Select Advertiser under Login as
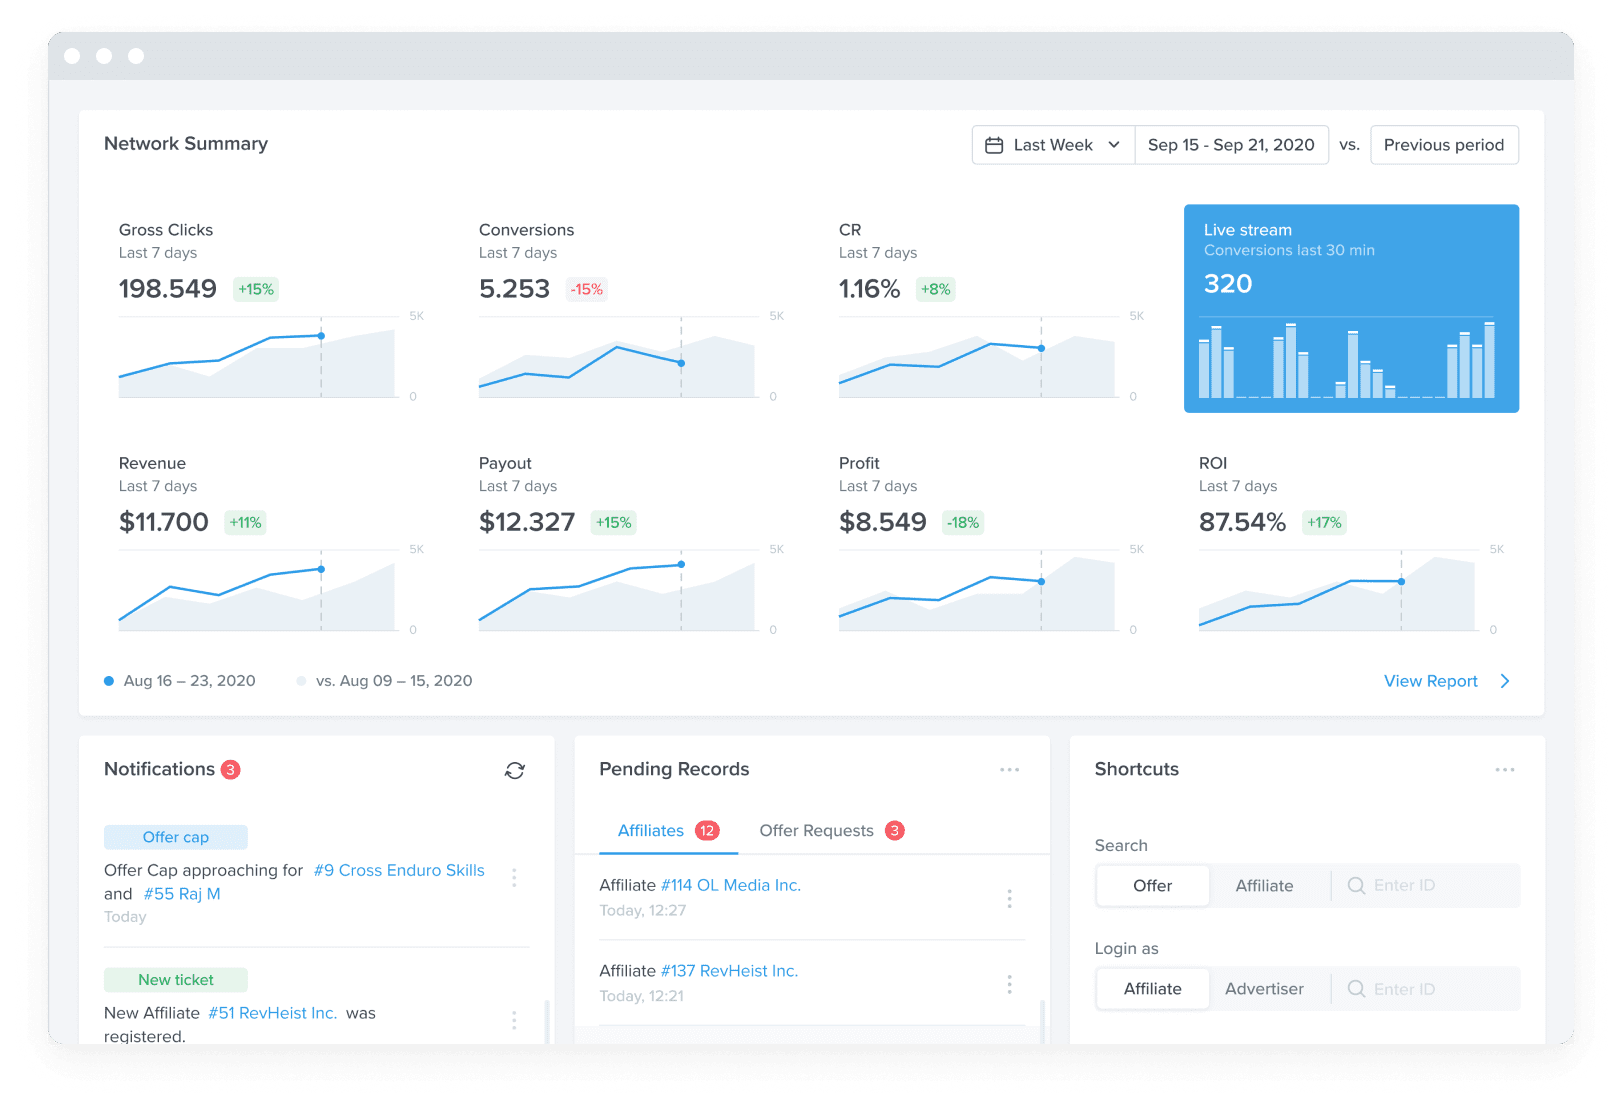The width and height of the screenshot is (1623, 1108). tap(1265, 988)
